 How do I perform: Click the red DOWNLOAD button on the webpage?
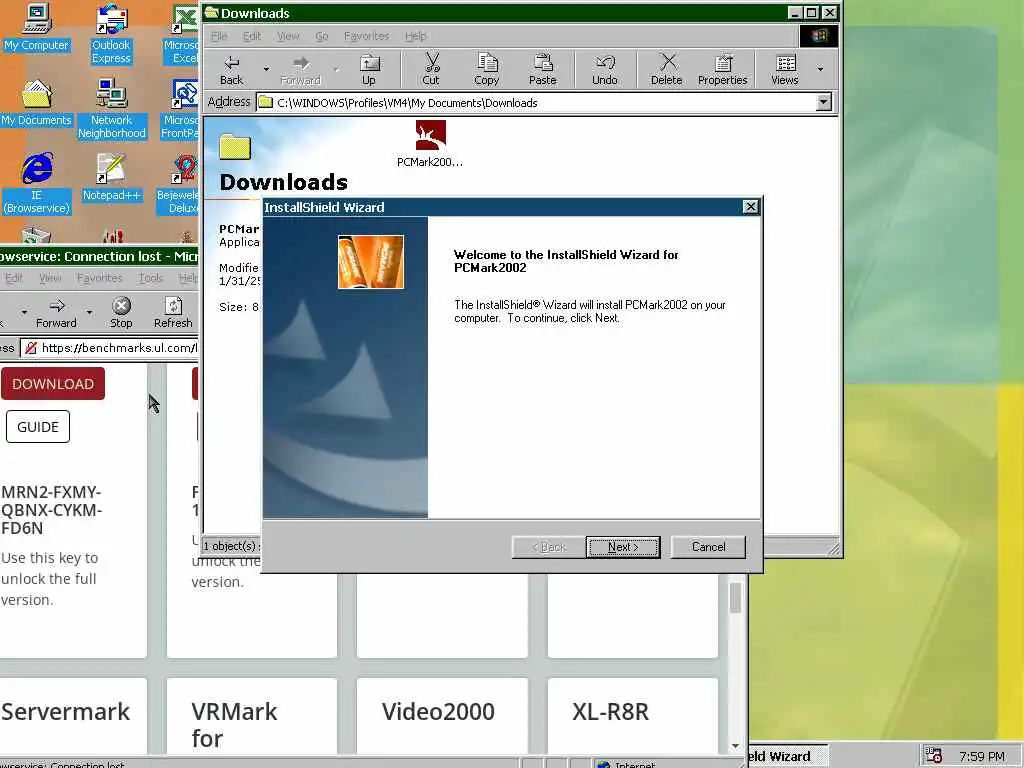coord(53,384)
